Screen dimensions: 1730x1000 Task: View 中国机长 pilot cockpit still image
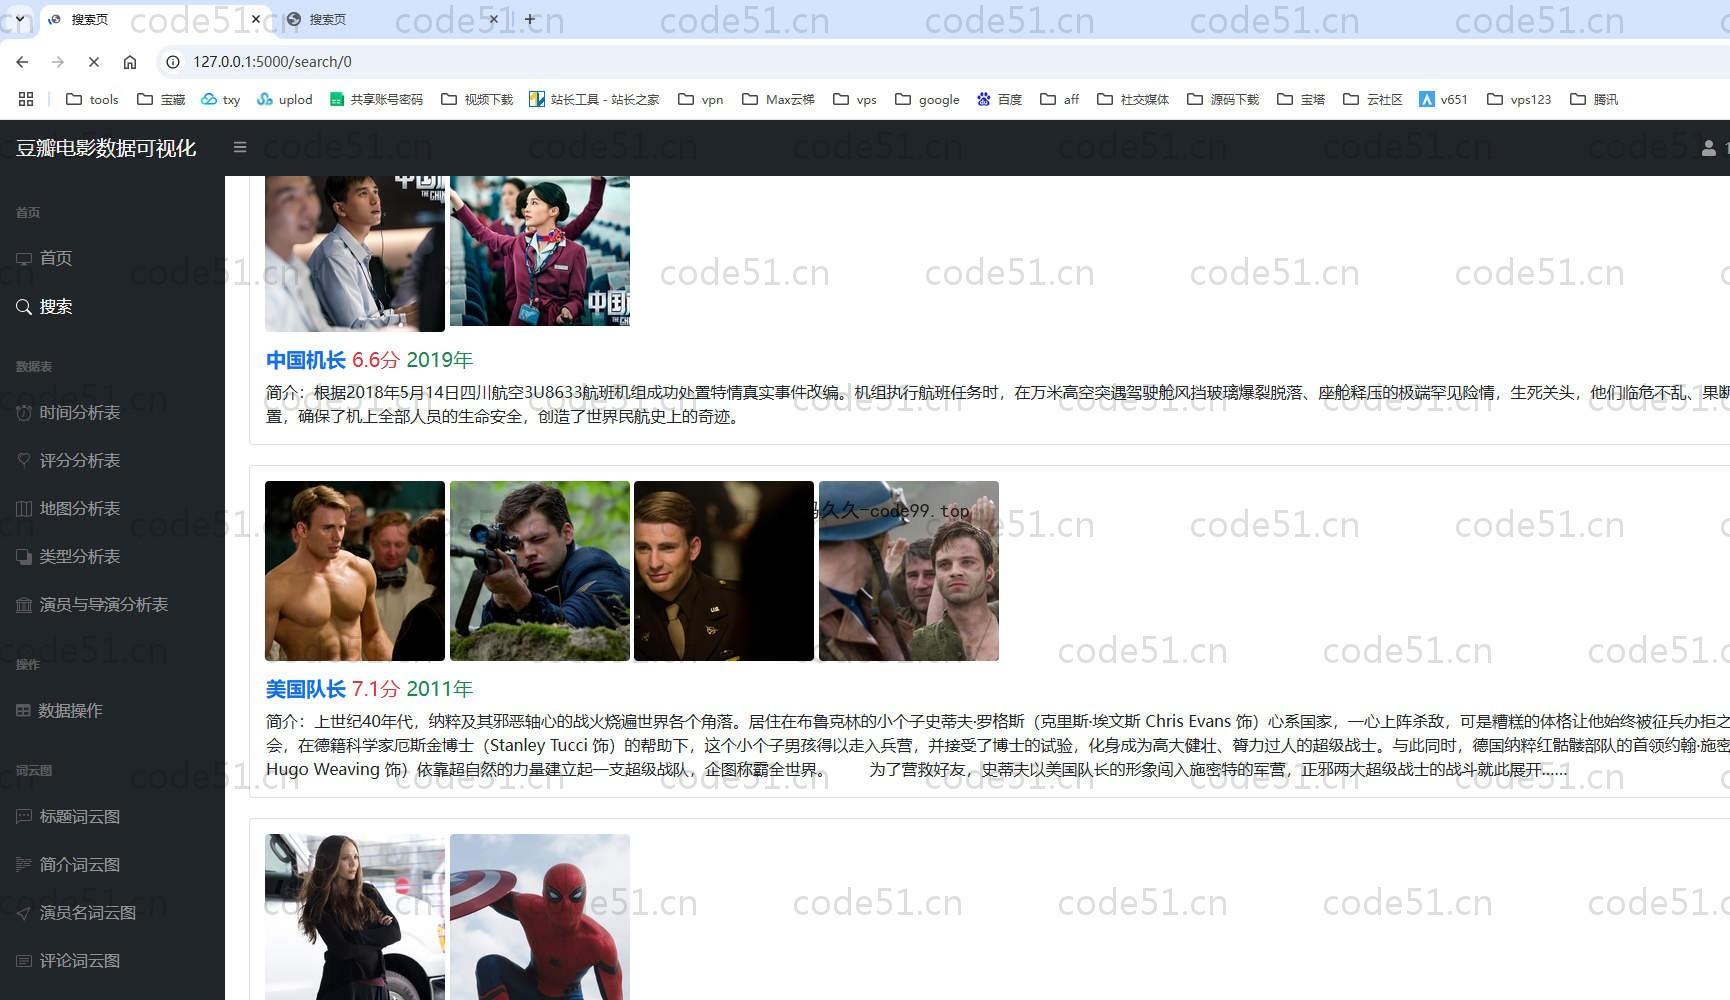click(x=355, y=254)
